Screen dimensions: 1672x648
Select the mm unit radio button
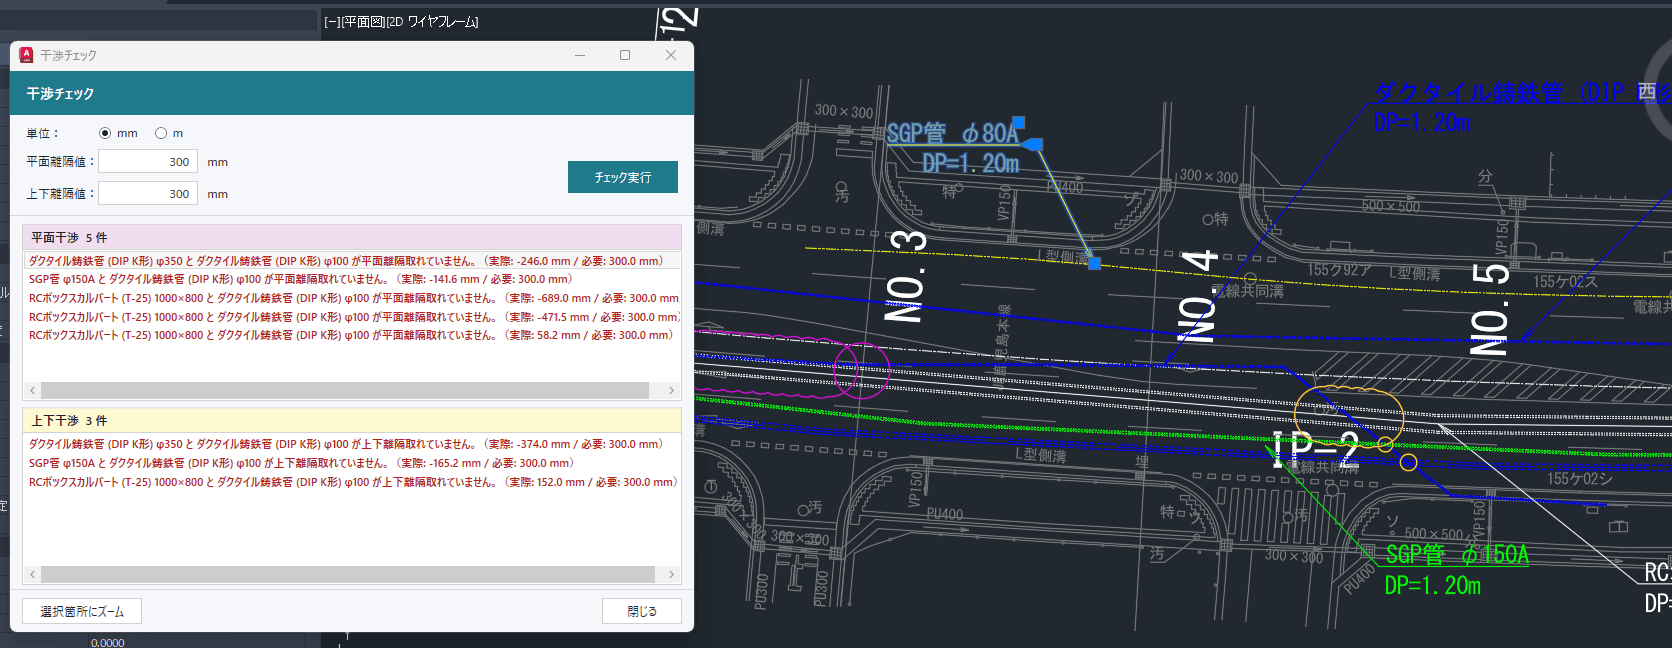pos(105,133)
